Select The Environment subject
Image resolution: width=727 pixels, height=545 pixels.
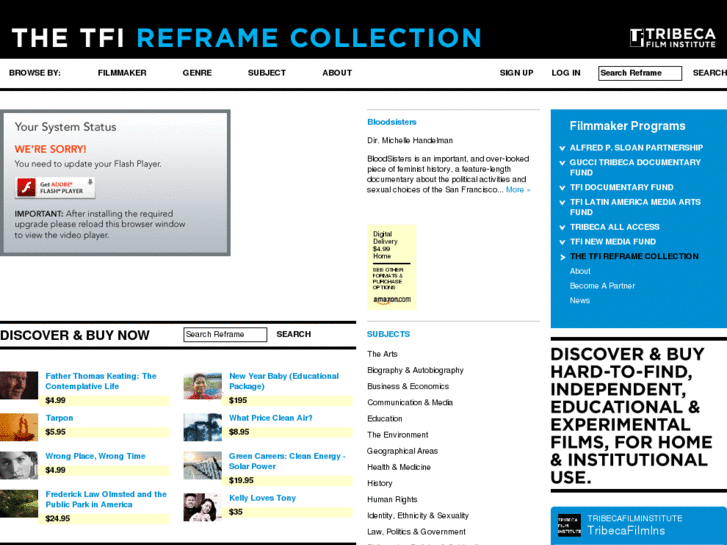(x=397, y=435)
